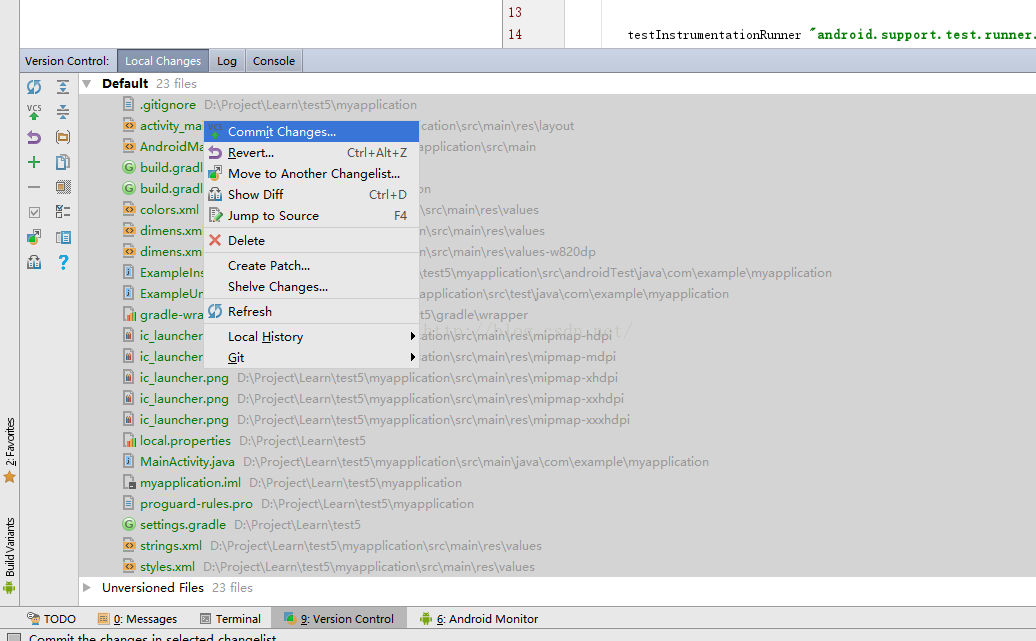Image resolution: width=1036 pixels, height=641 pixels.
Task: Click the Show Diff icon in left toolbar
Action: pos(63,162)
